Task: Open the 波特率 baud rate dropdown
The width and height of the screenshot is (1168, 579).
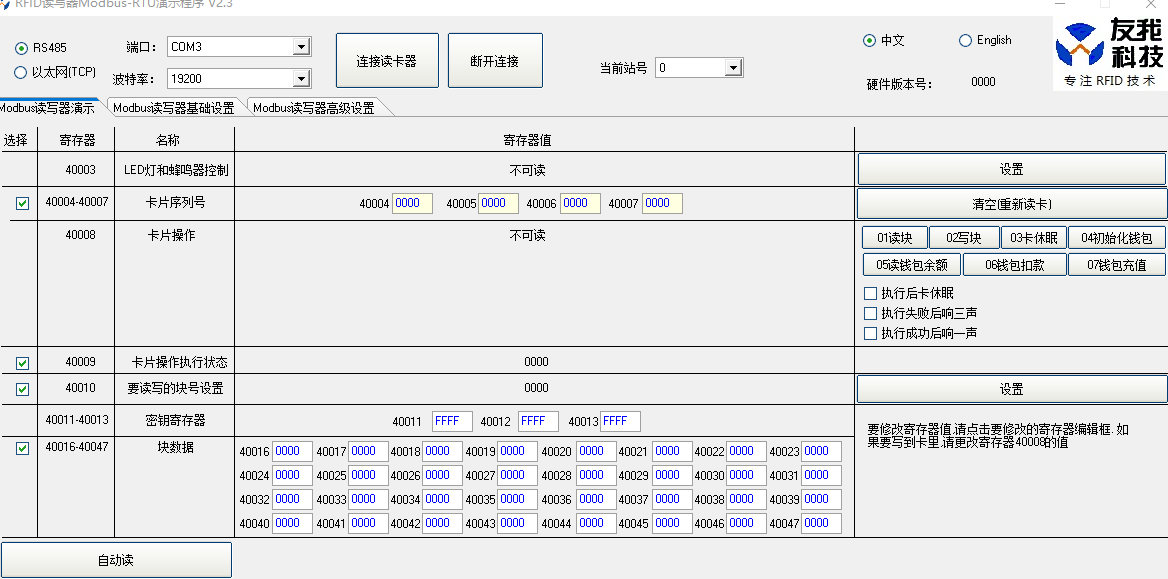Action: [x=303, y=77]
